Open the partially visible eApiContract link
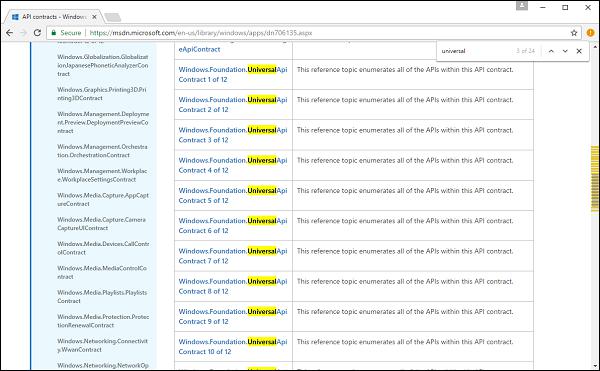Image resolution: width=600 pixels, height=371 pixels. coord(199,49)
